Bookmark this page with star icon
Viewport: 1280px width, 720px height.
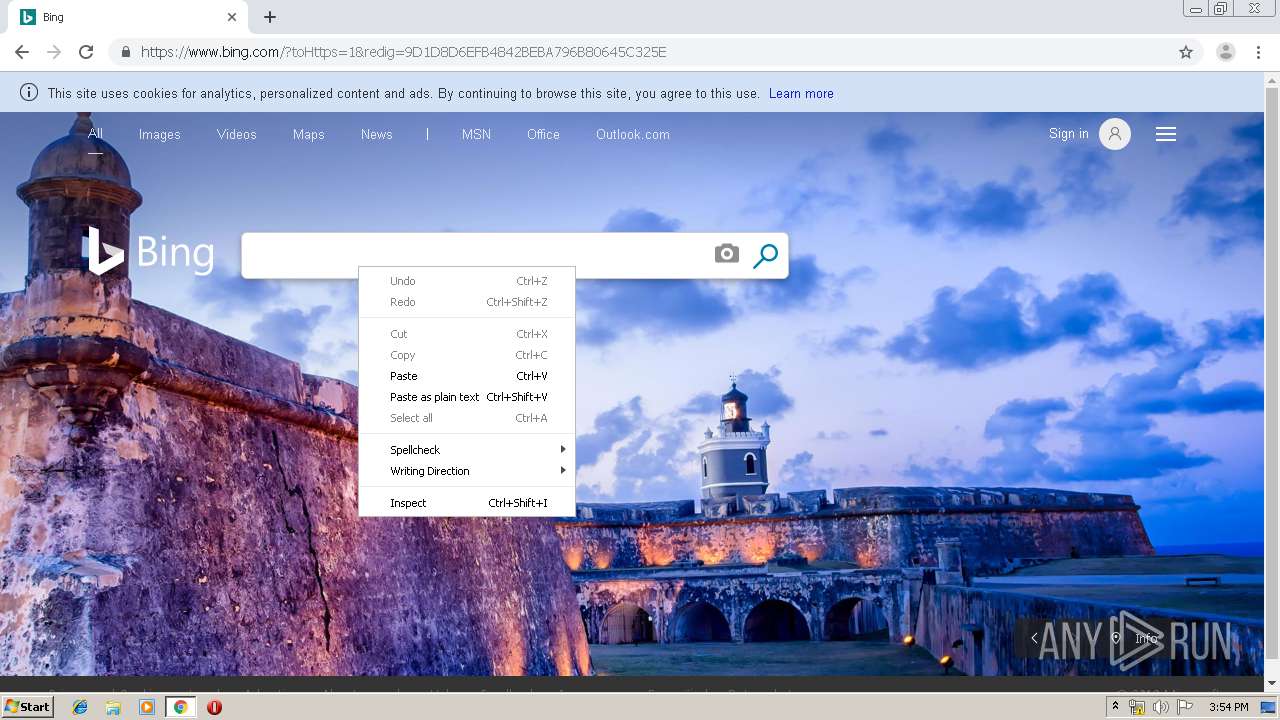tap(1186, 52)
